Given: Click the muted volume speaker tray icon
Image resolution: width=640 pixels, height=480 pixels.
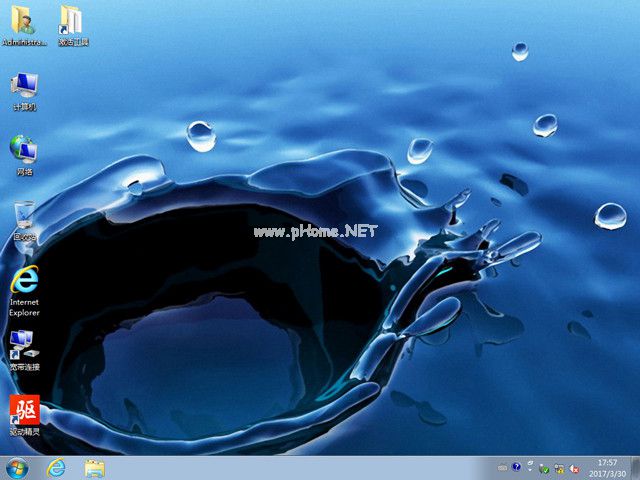Looking at the screenshot, I should coord(574,469).
